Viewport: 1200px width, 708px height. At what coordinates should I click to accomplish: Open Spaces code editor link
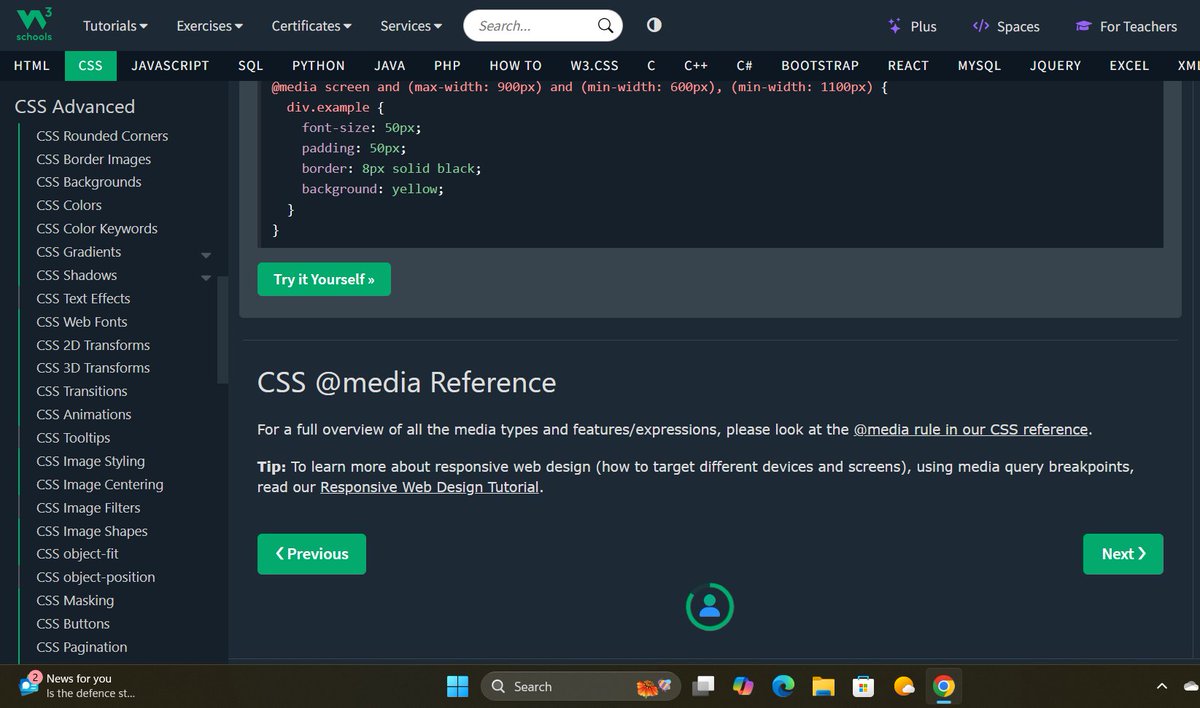pos(1006,26)
